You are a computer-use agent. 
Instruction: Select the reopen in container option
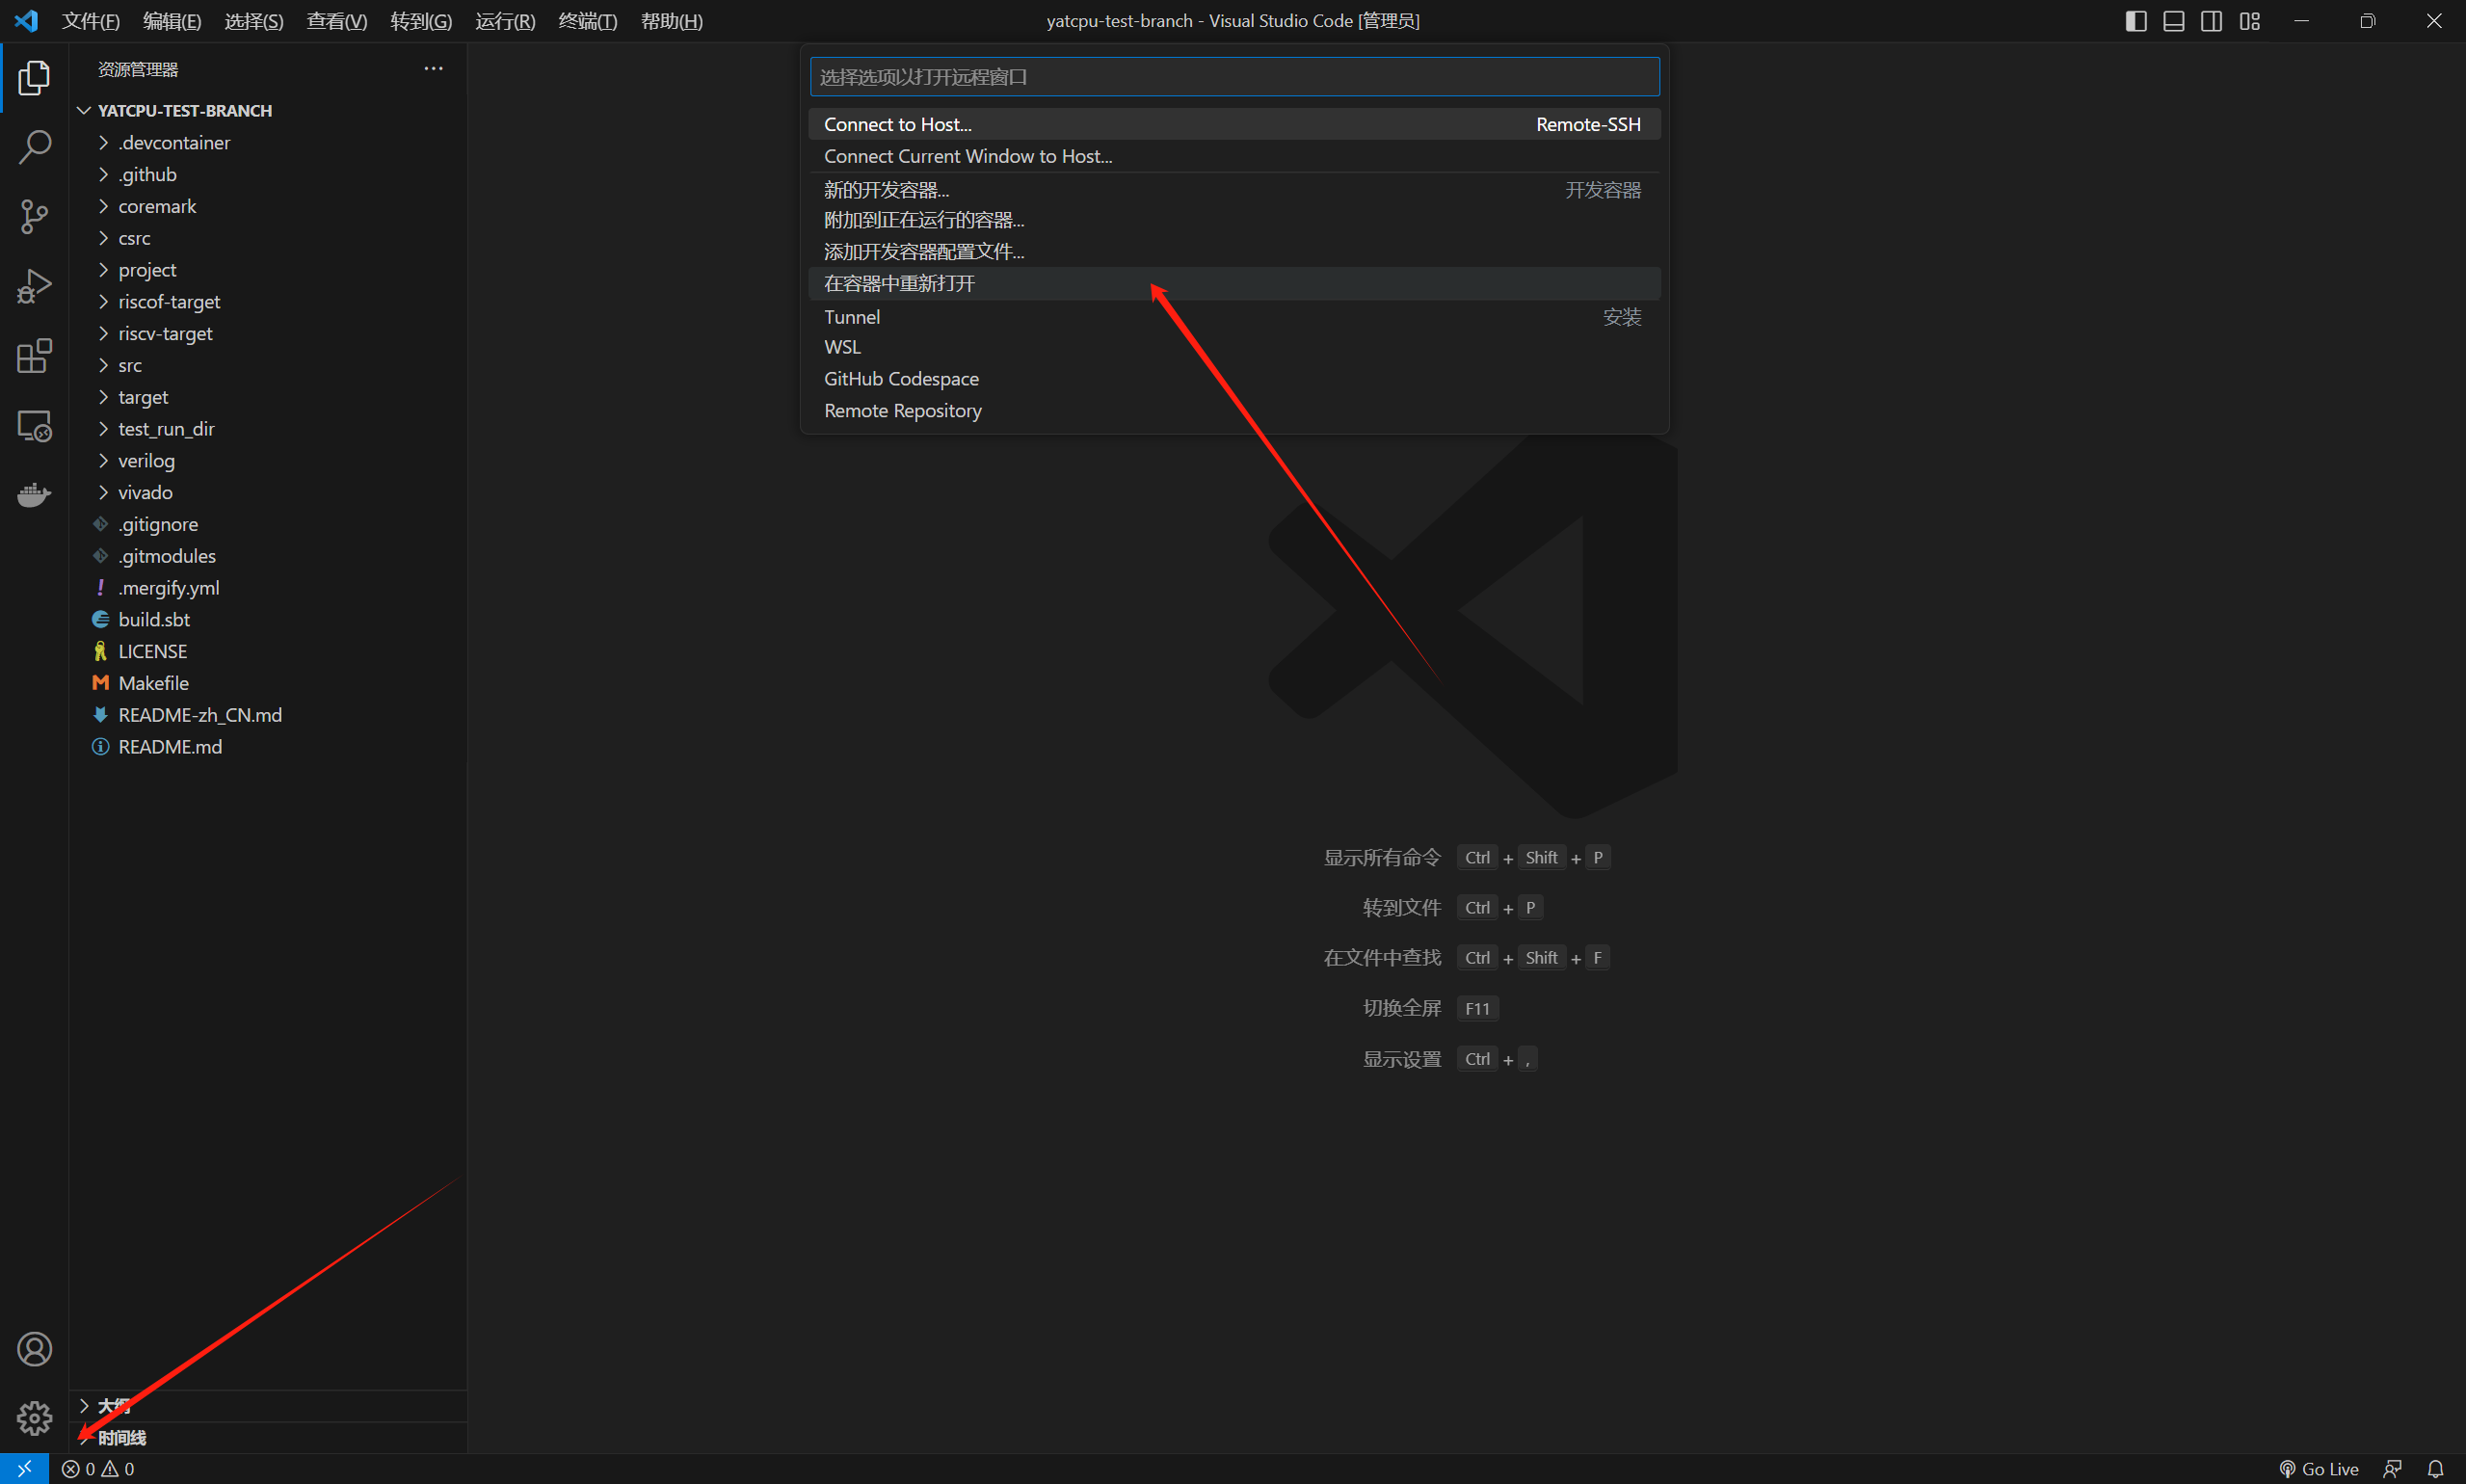(899, 284)
